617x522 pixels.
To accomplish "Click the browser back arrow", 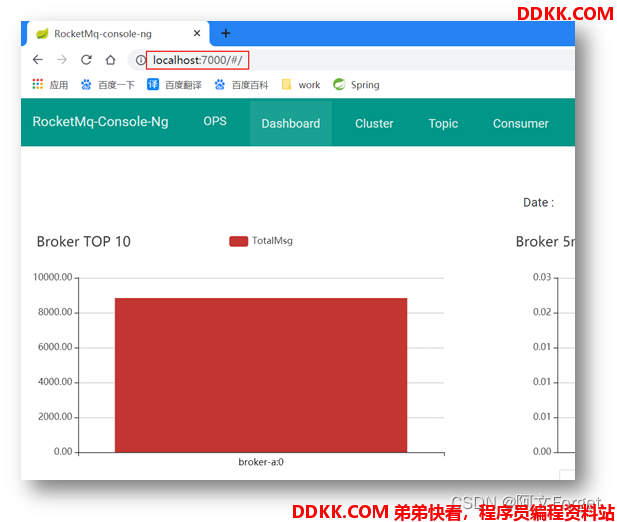I will click(x=38, y=60).
